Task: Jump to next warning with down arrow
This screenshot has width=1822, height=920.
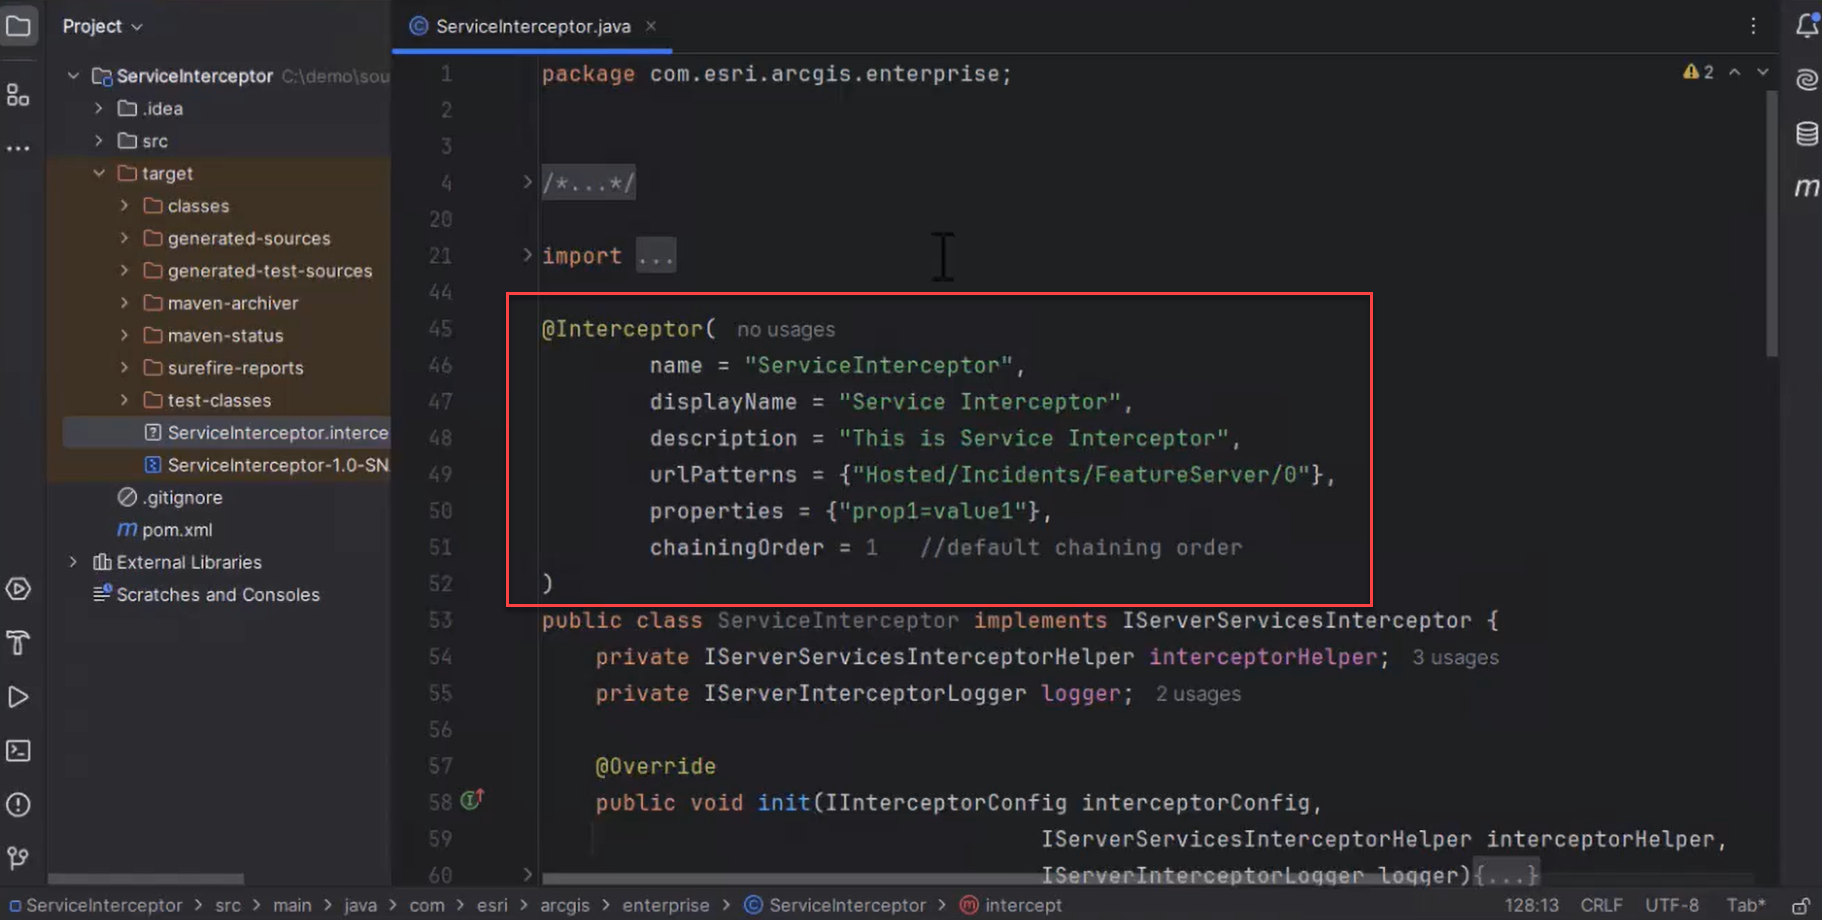Action: point(1762,72)
